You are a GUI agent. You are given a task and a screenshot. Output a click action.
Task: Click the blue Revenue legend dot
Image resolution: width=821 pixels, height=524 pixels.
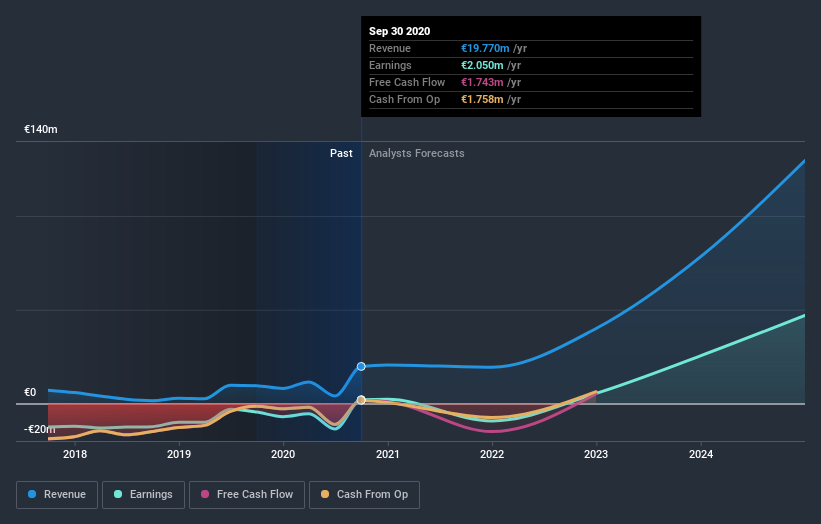32,494
